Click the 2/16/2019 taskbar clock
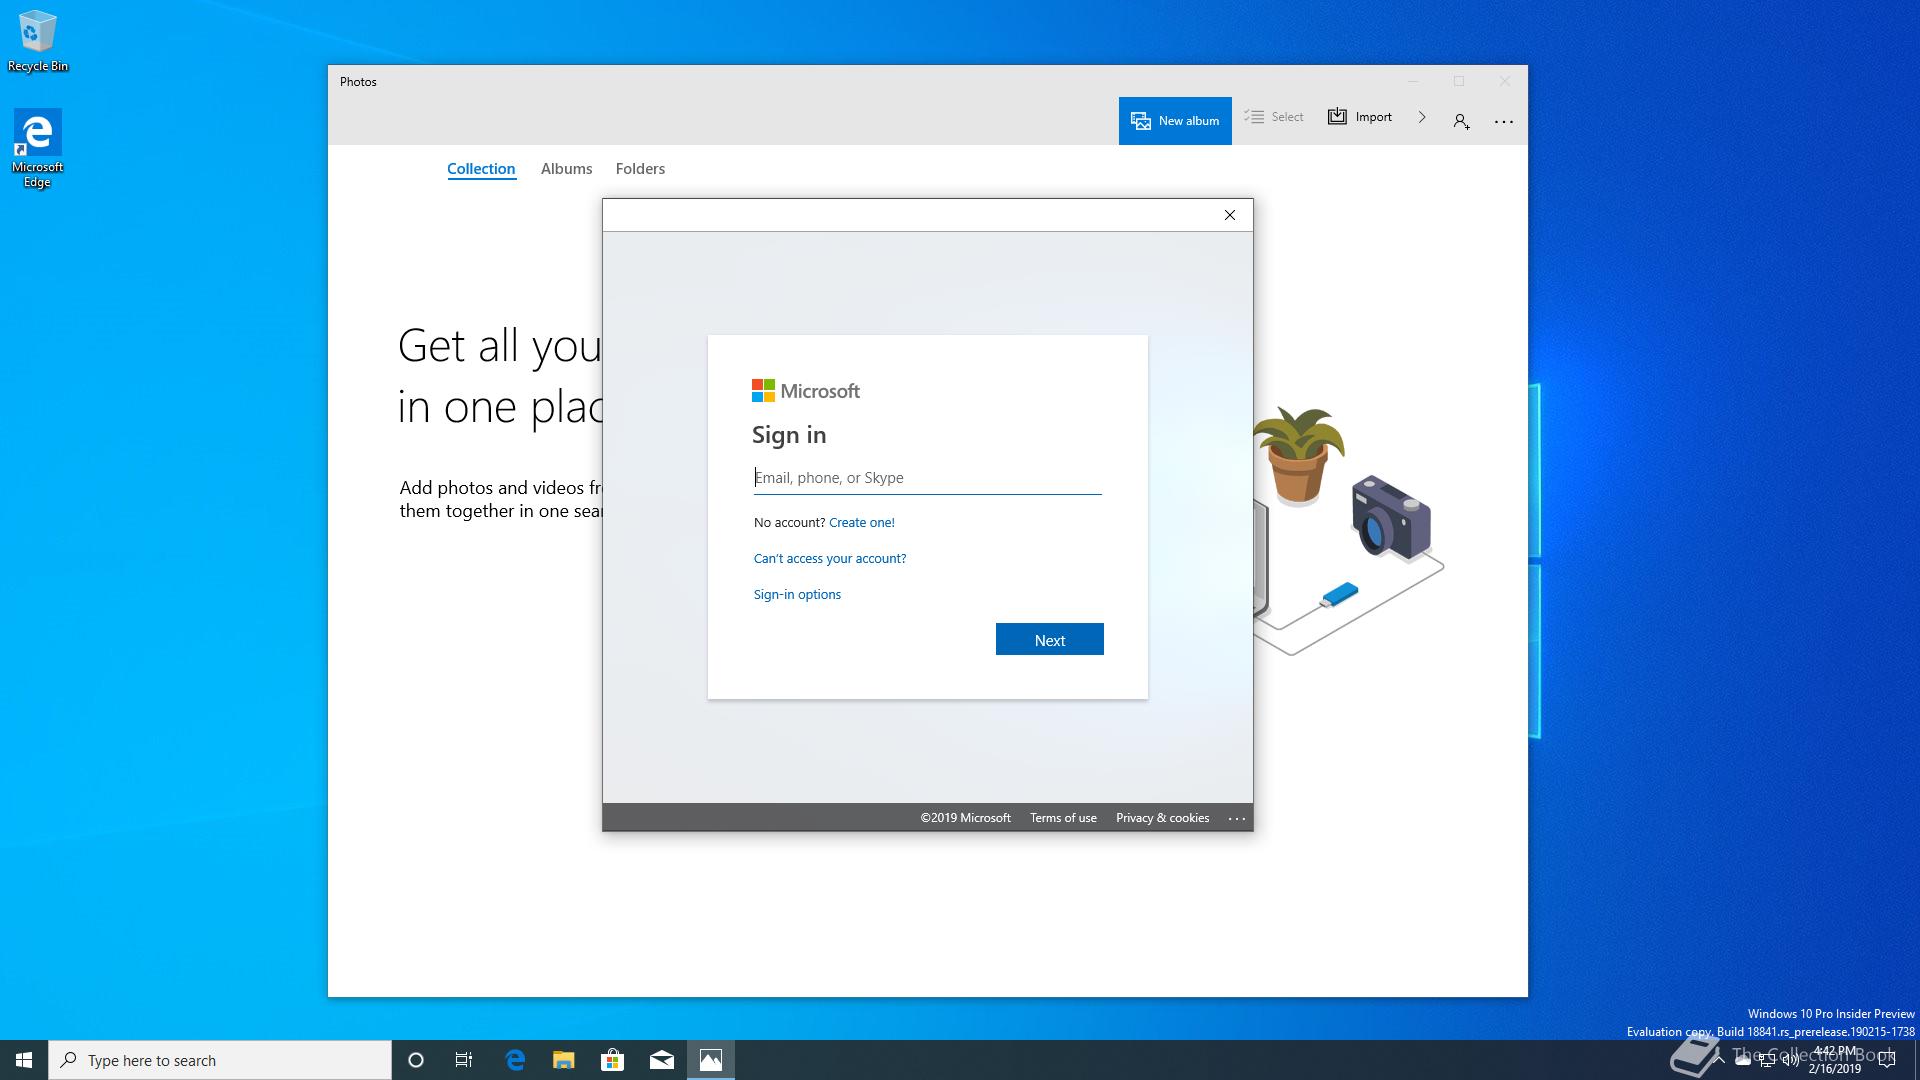1920x1080 pixels. [1834, 1060]
